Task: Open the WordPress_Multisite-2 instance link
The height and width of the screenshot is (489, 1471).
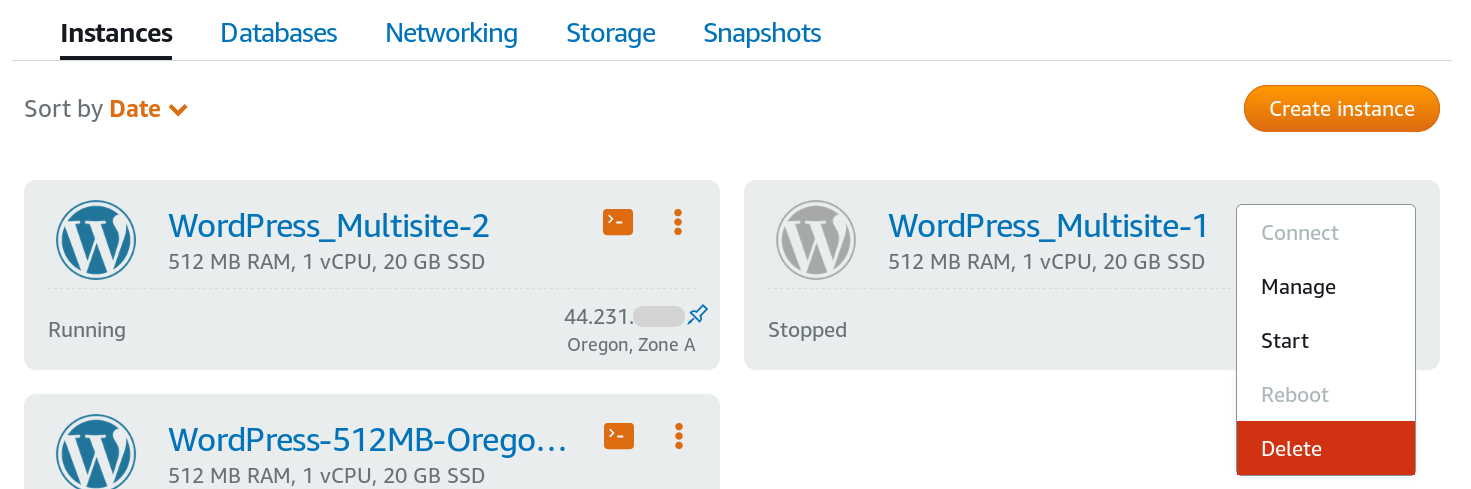Action: [329, 226]
